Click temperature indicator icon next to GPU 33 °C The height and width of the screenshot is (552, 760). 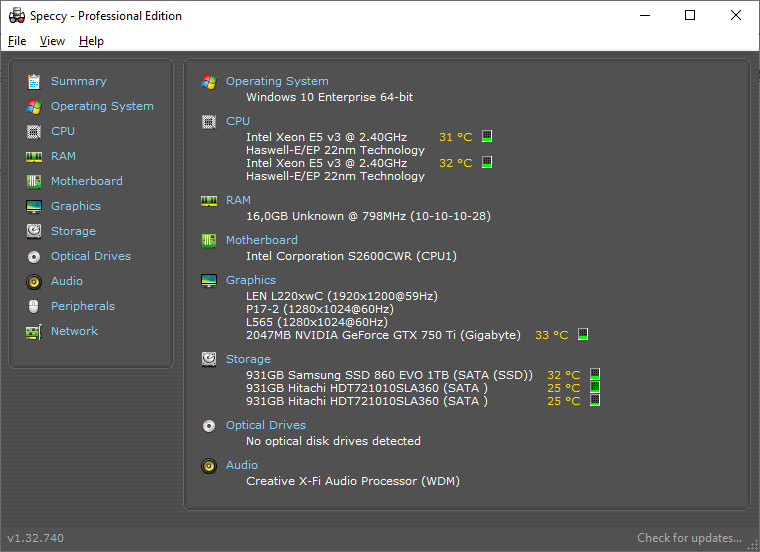(583, 334)
